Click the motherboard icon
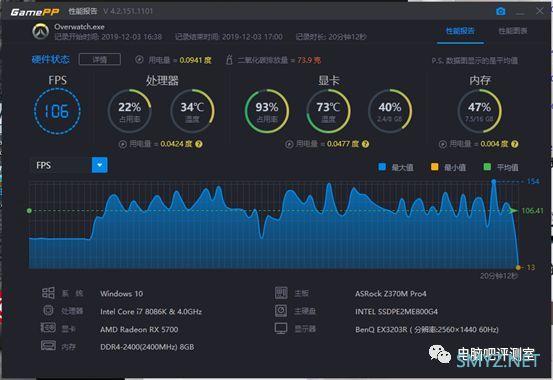Screen dimensions: 553x380 tap(281, 293)
